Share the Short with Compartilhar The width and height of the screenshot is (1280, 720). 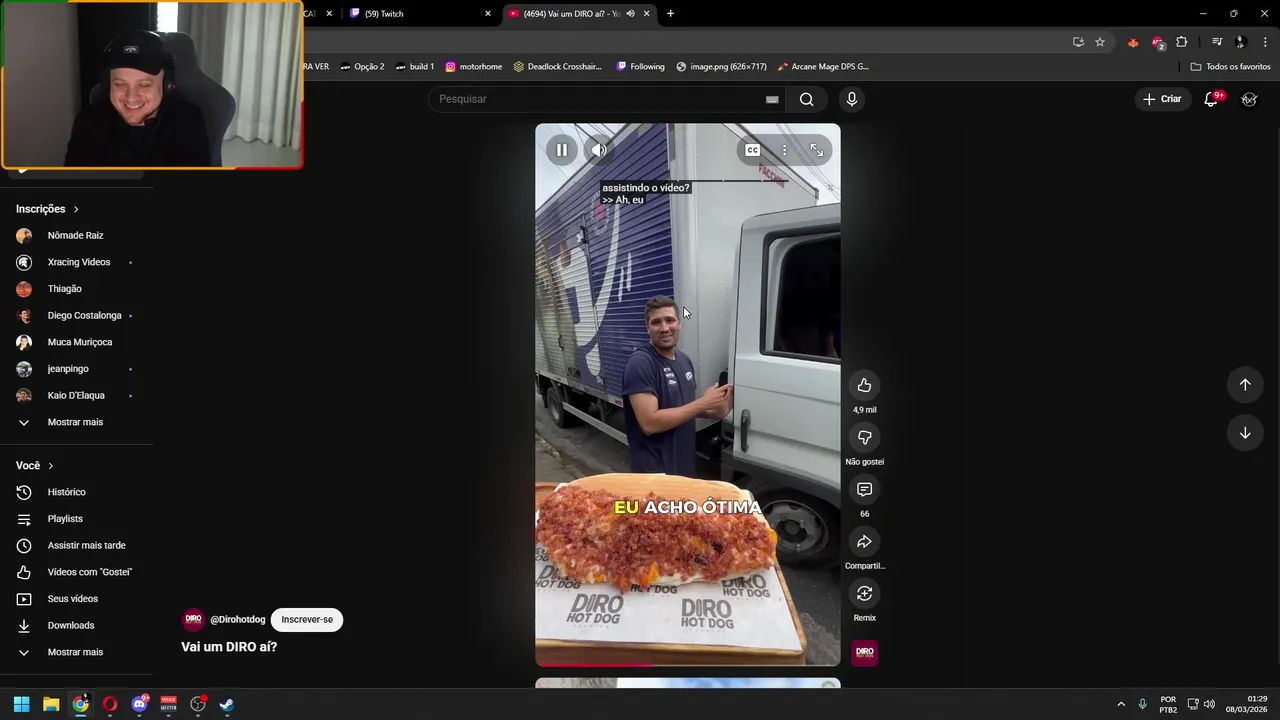[x=864, y=542]
